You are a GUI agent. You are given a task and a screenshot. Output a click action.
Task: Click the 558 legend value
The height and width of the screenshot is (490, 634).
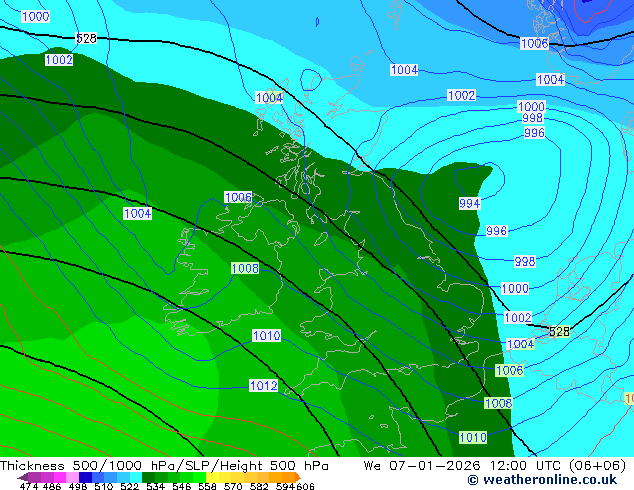(x=207, y=486)
